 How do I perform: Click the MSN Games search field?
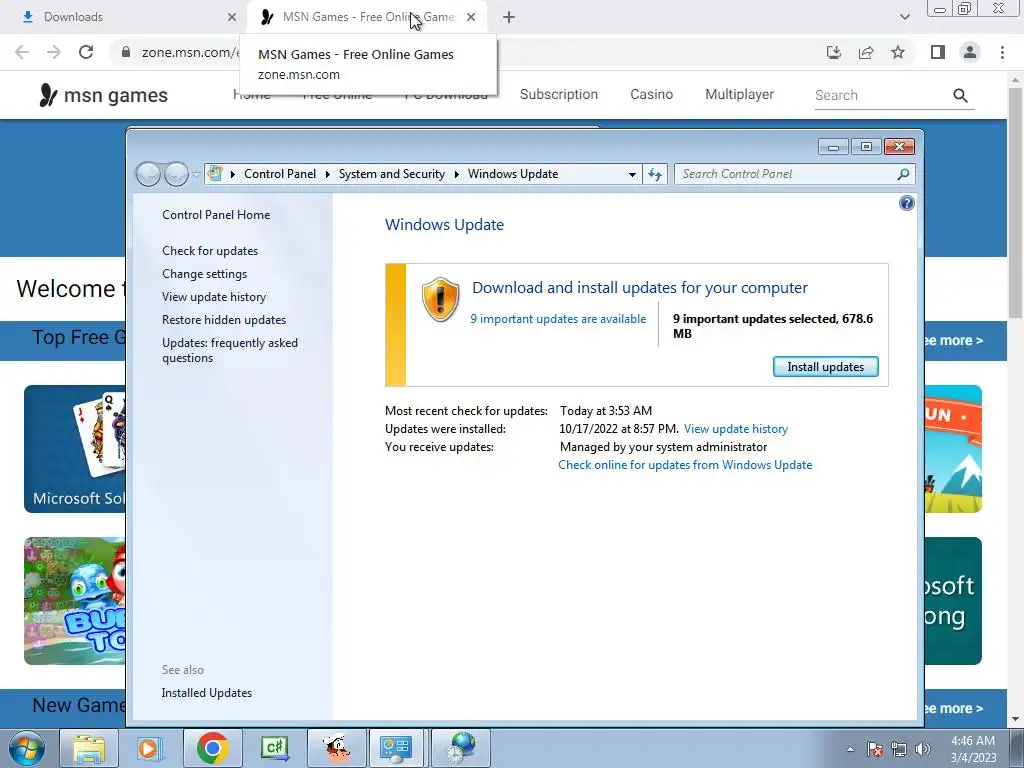[882, 95]
